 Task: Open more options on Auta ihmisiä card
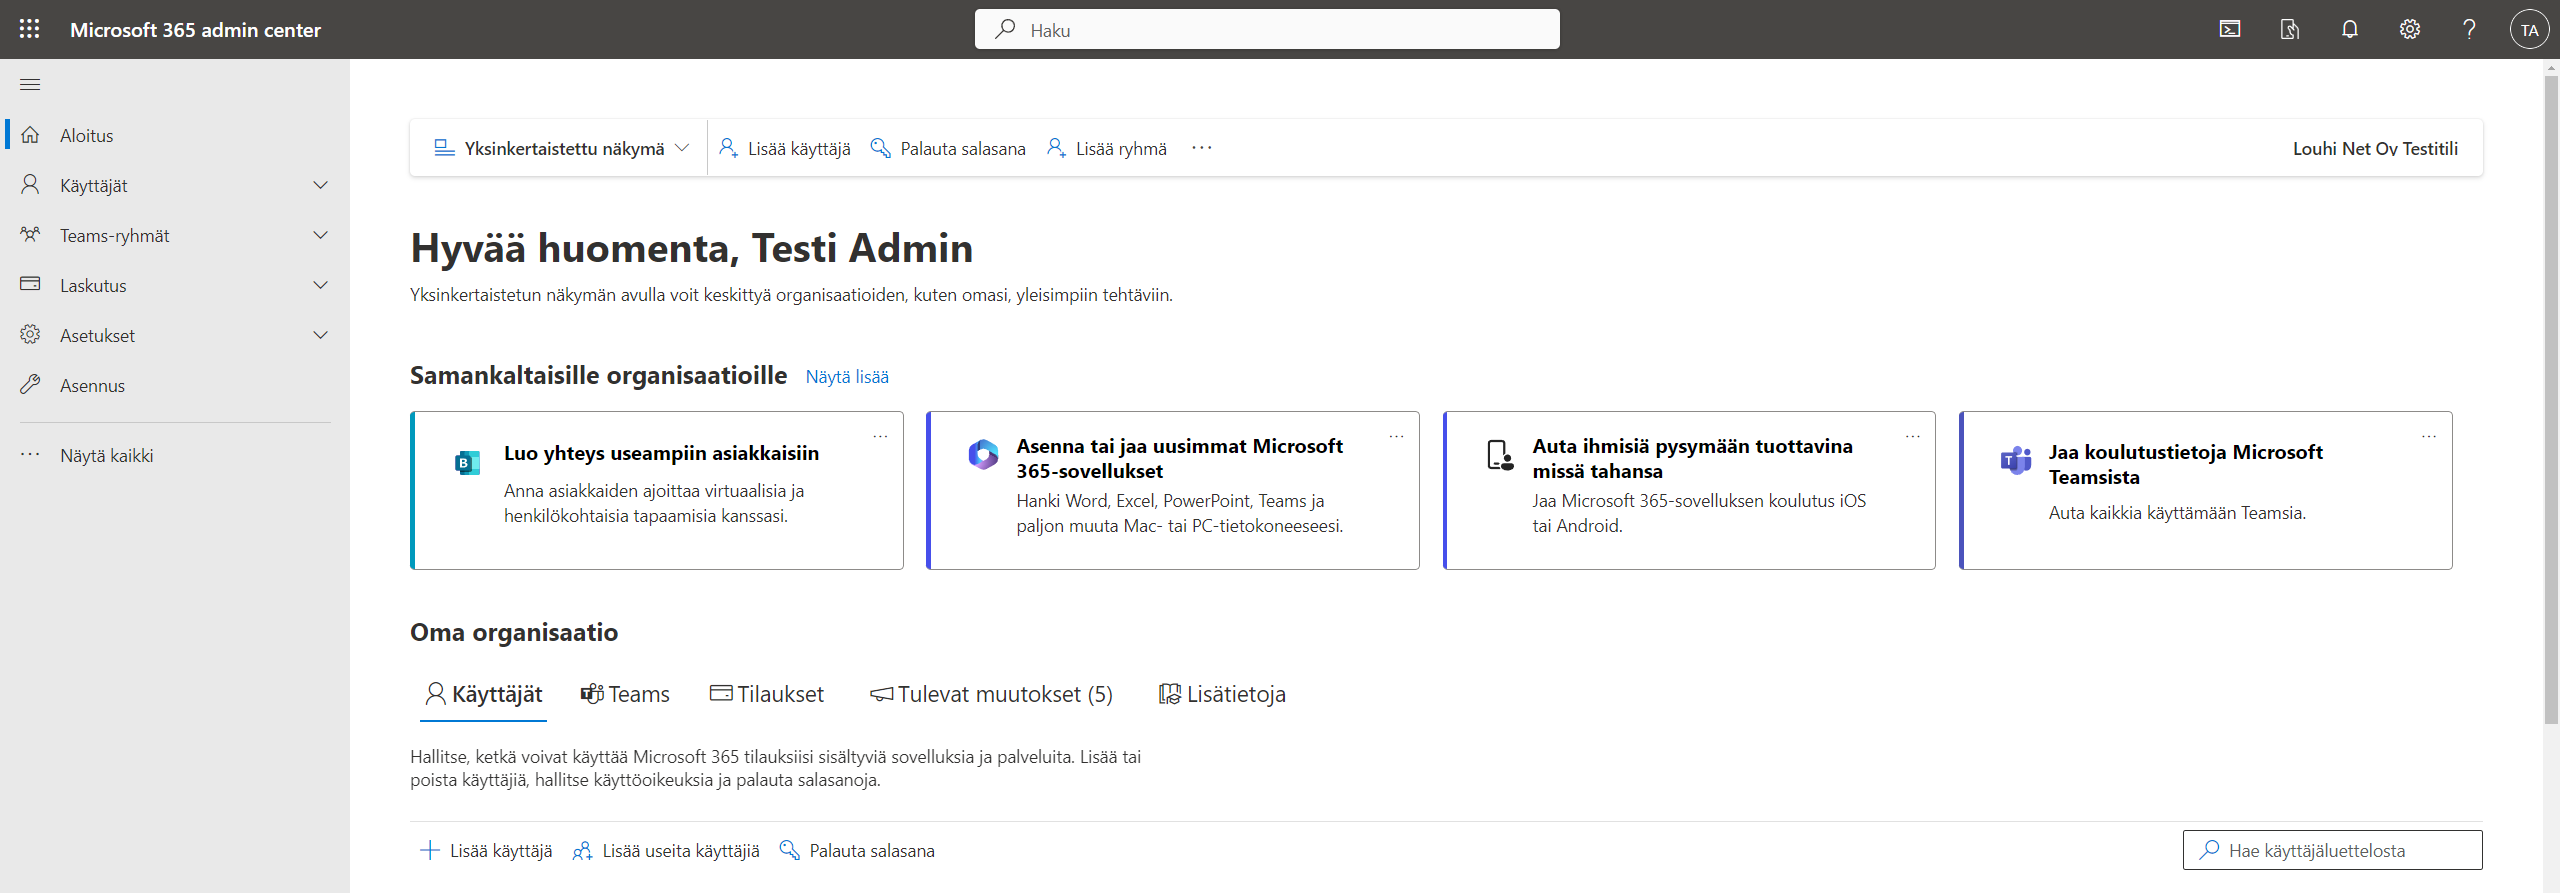[x=1912, y=436]
